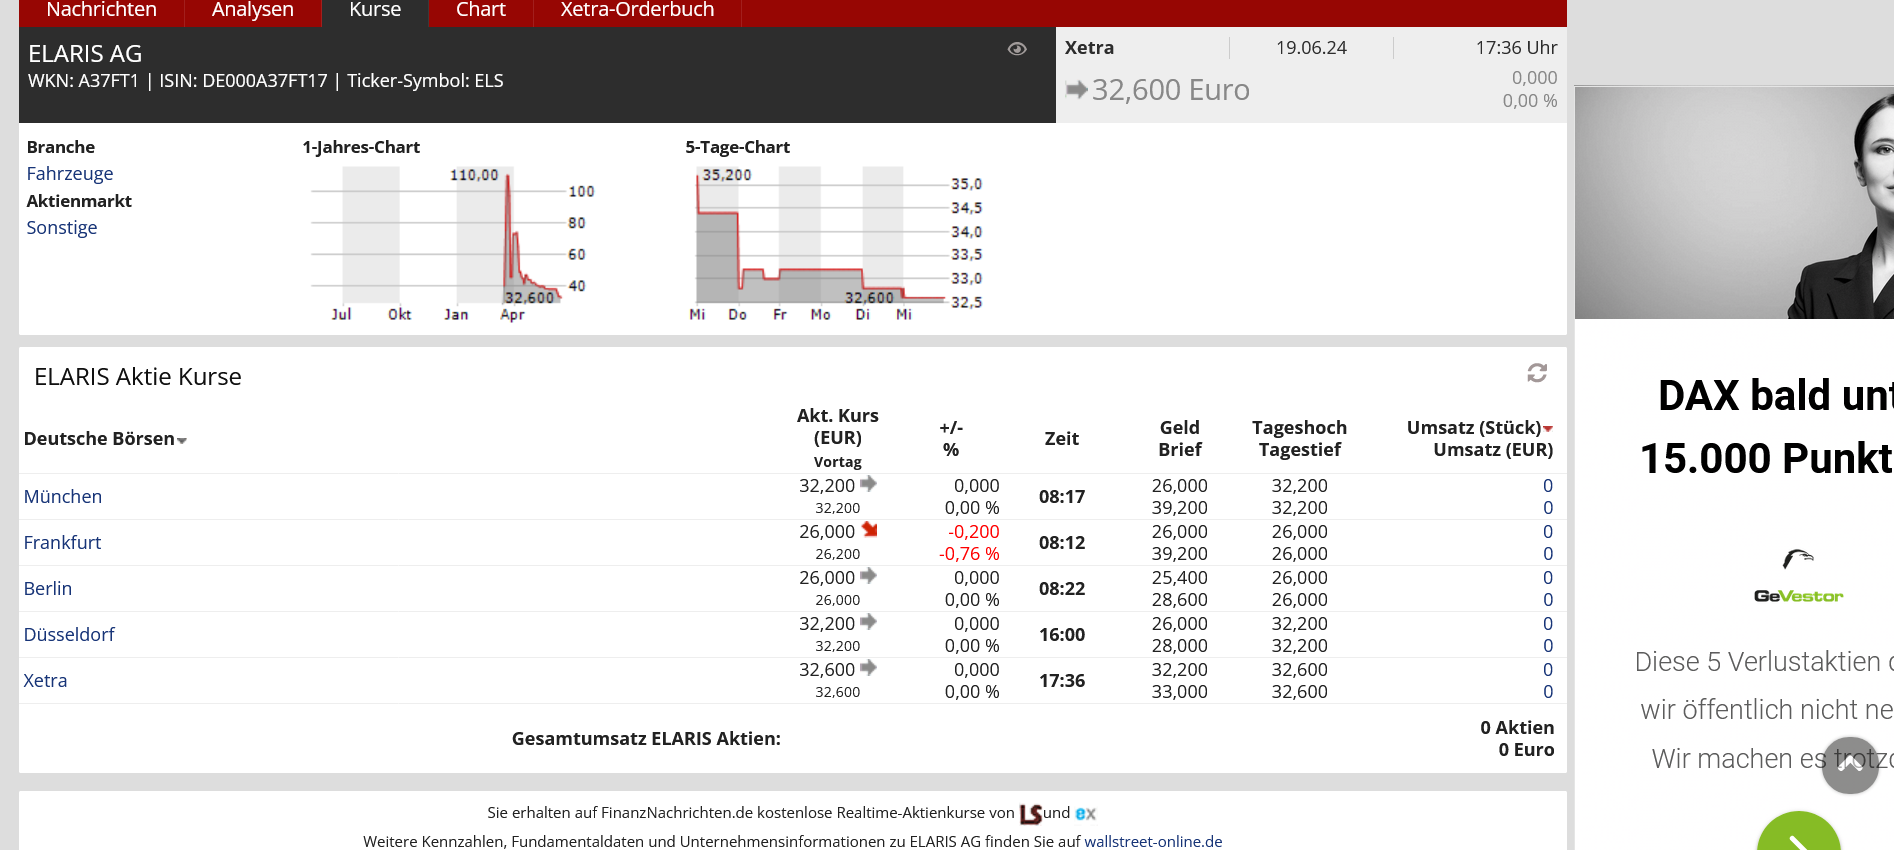Click the Frankfurt exchange link
The width and height of the screenshot is (1894, 850).
(62, 543)
